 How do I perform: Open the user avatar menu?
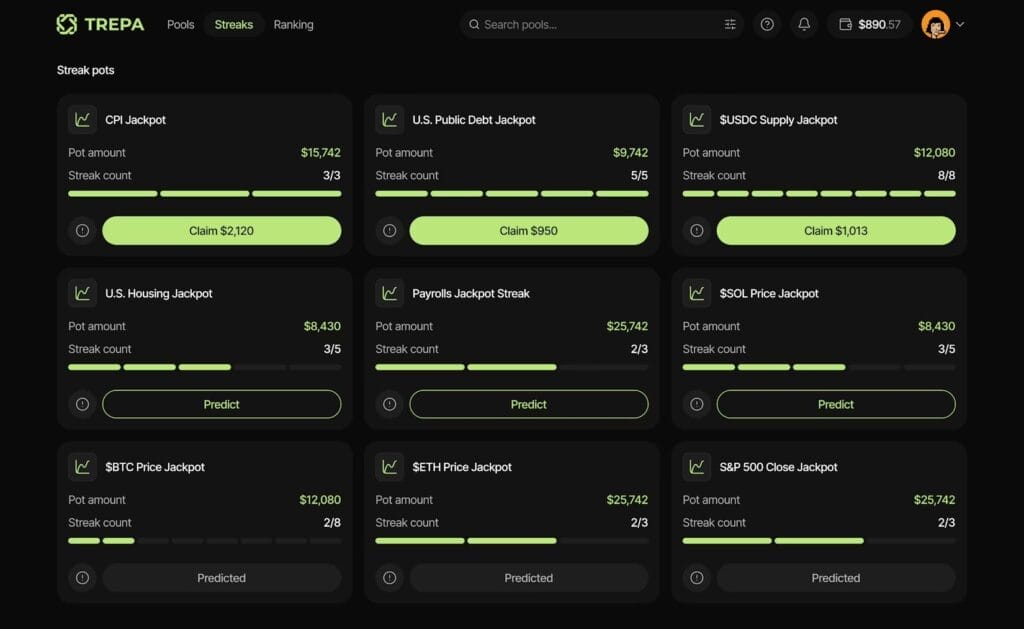click(935, 24)
